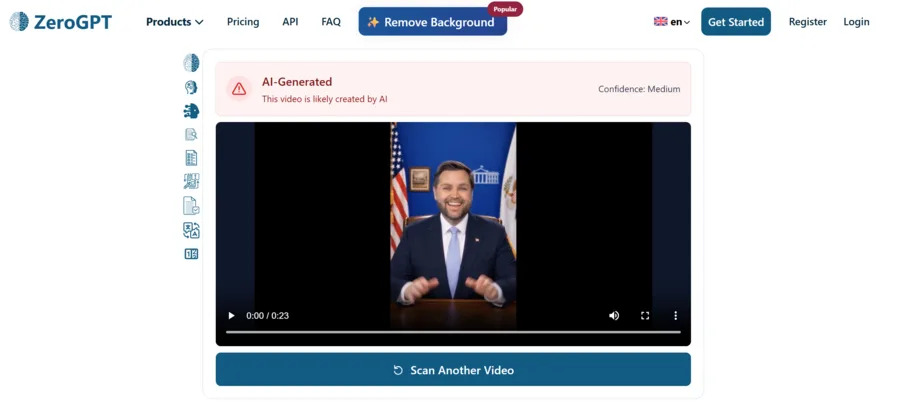Select the dark AI head sidebar icon
This screenshot has height=407, width=900.
(x=191, y=111)
